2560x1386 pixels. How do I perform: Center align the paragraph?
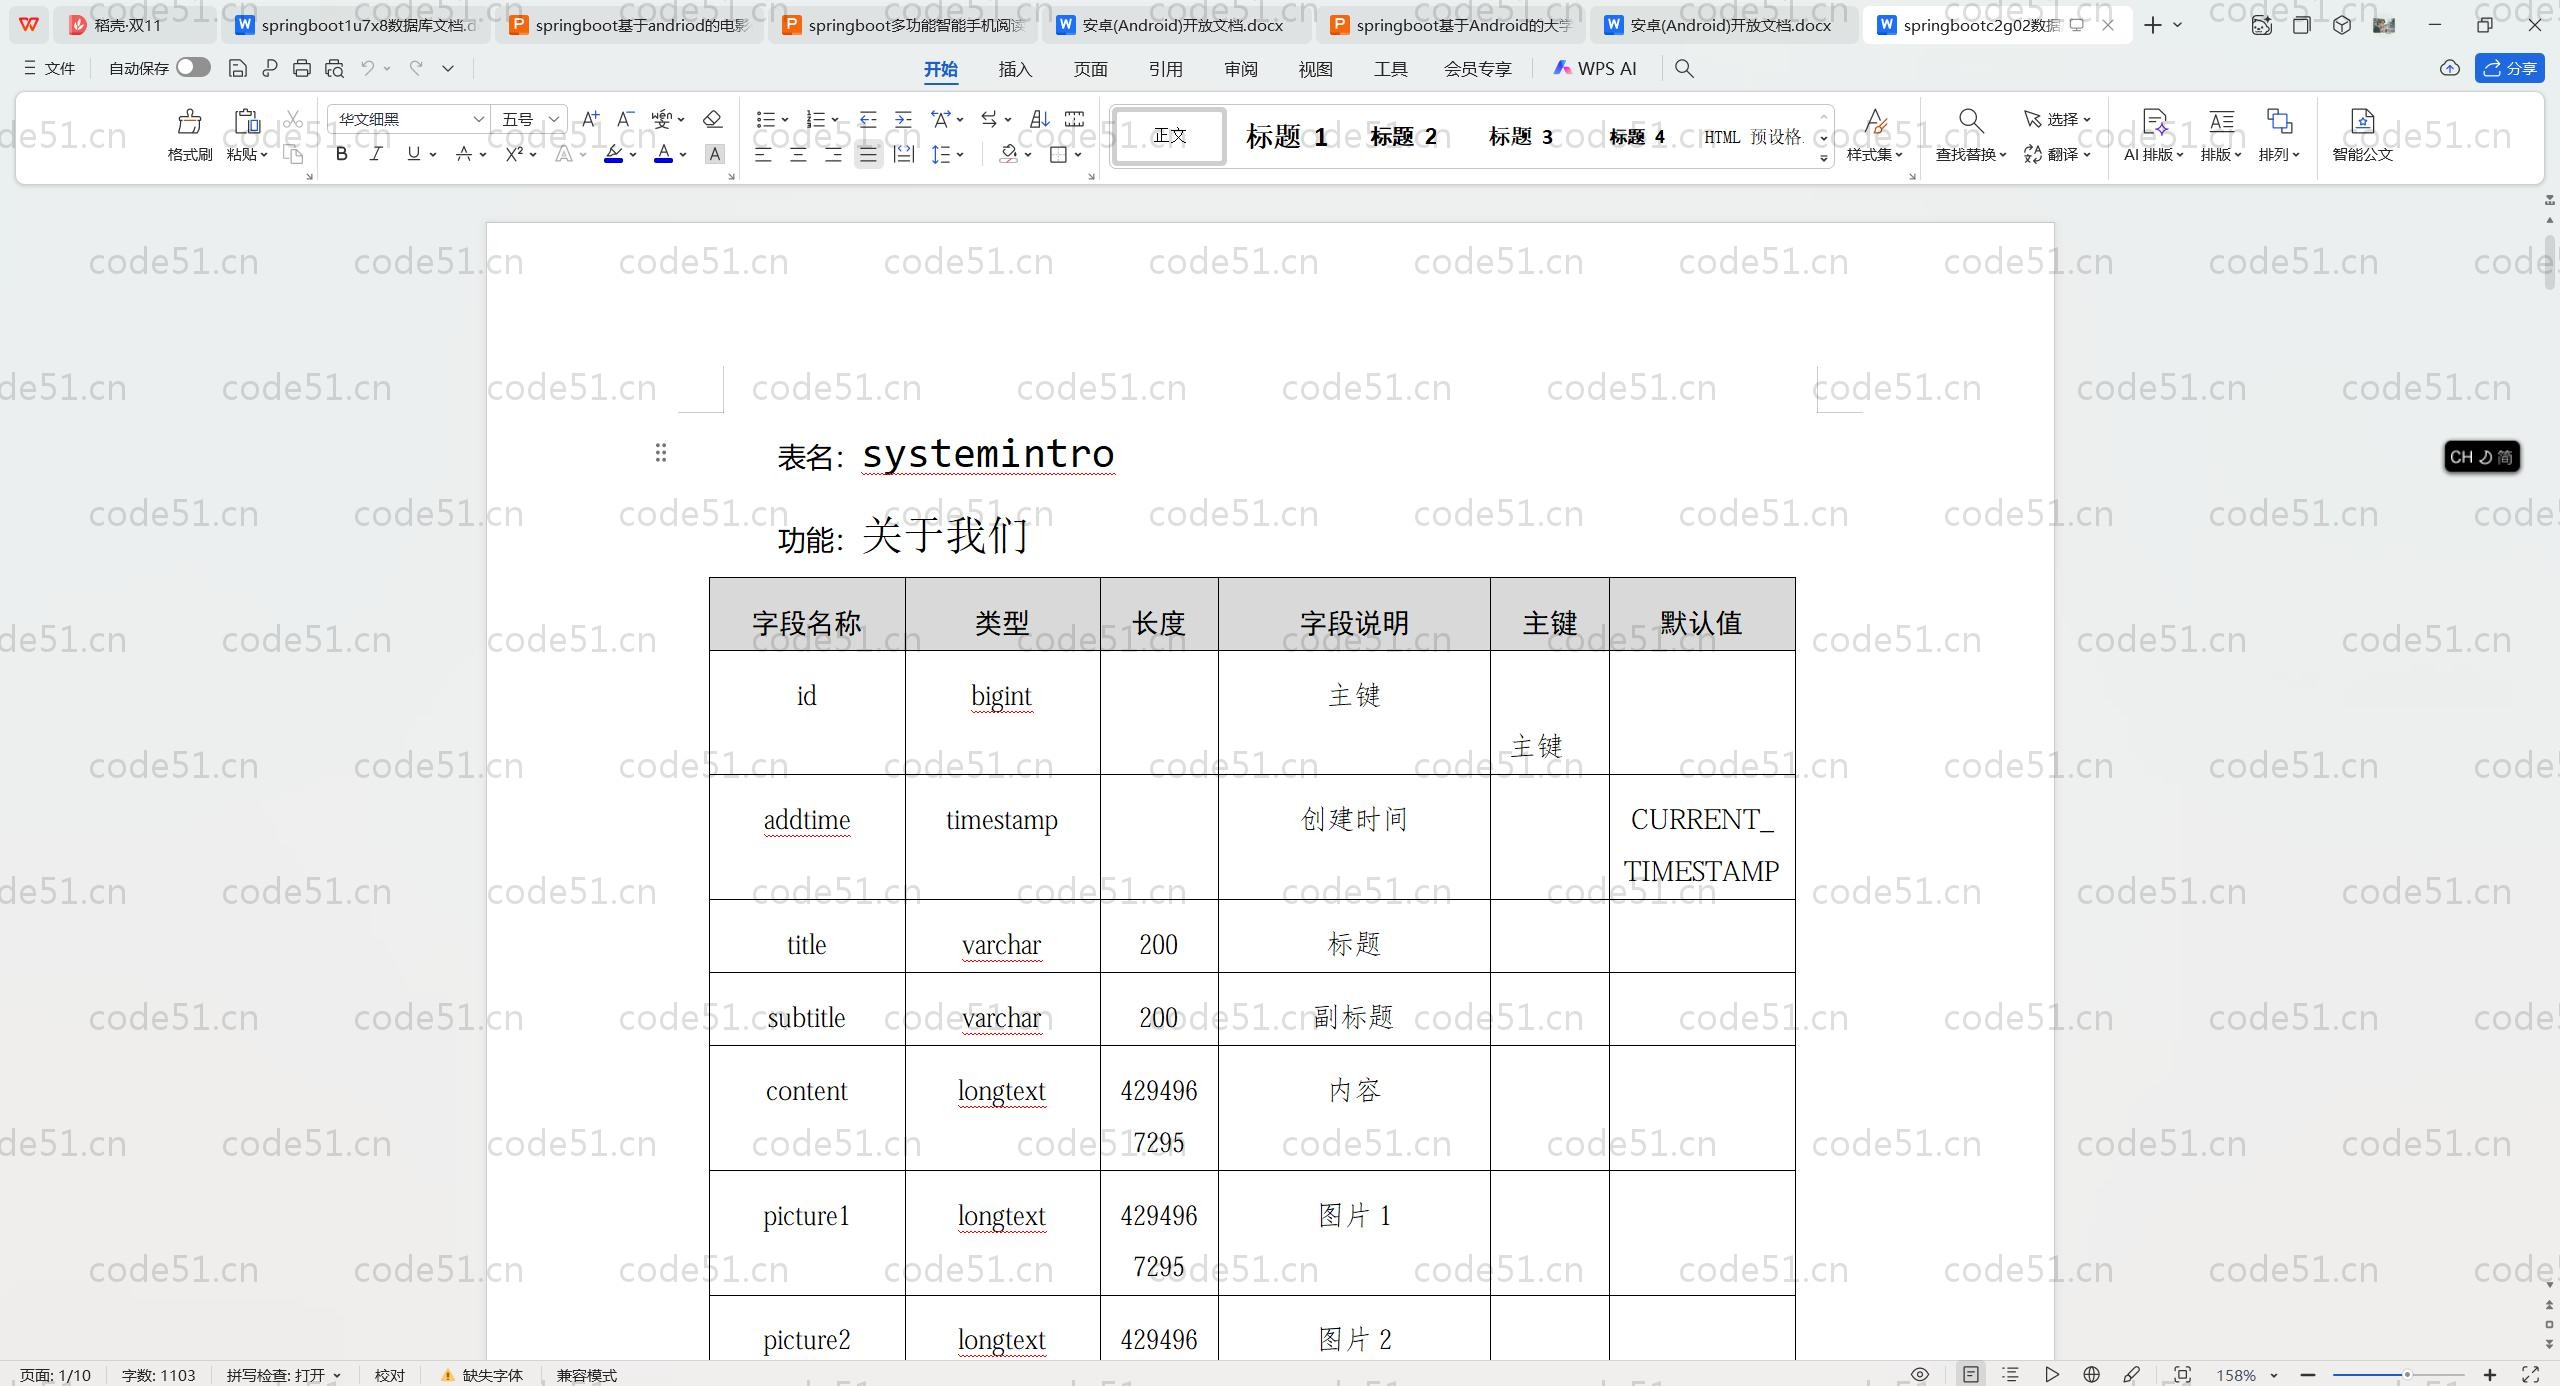[798, 154]
